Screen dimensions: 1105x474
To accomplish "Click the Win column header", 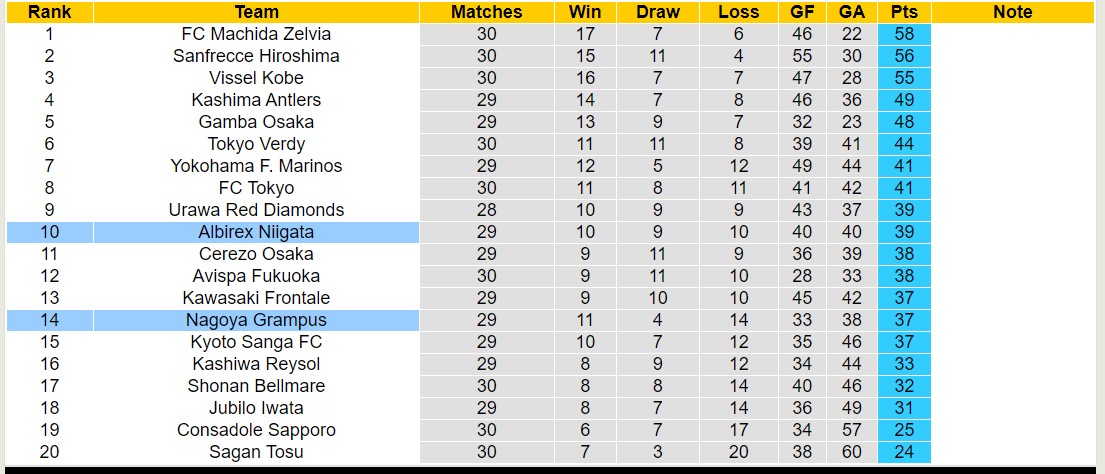I will pos(585,12).
